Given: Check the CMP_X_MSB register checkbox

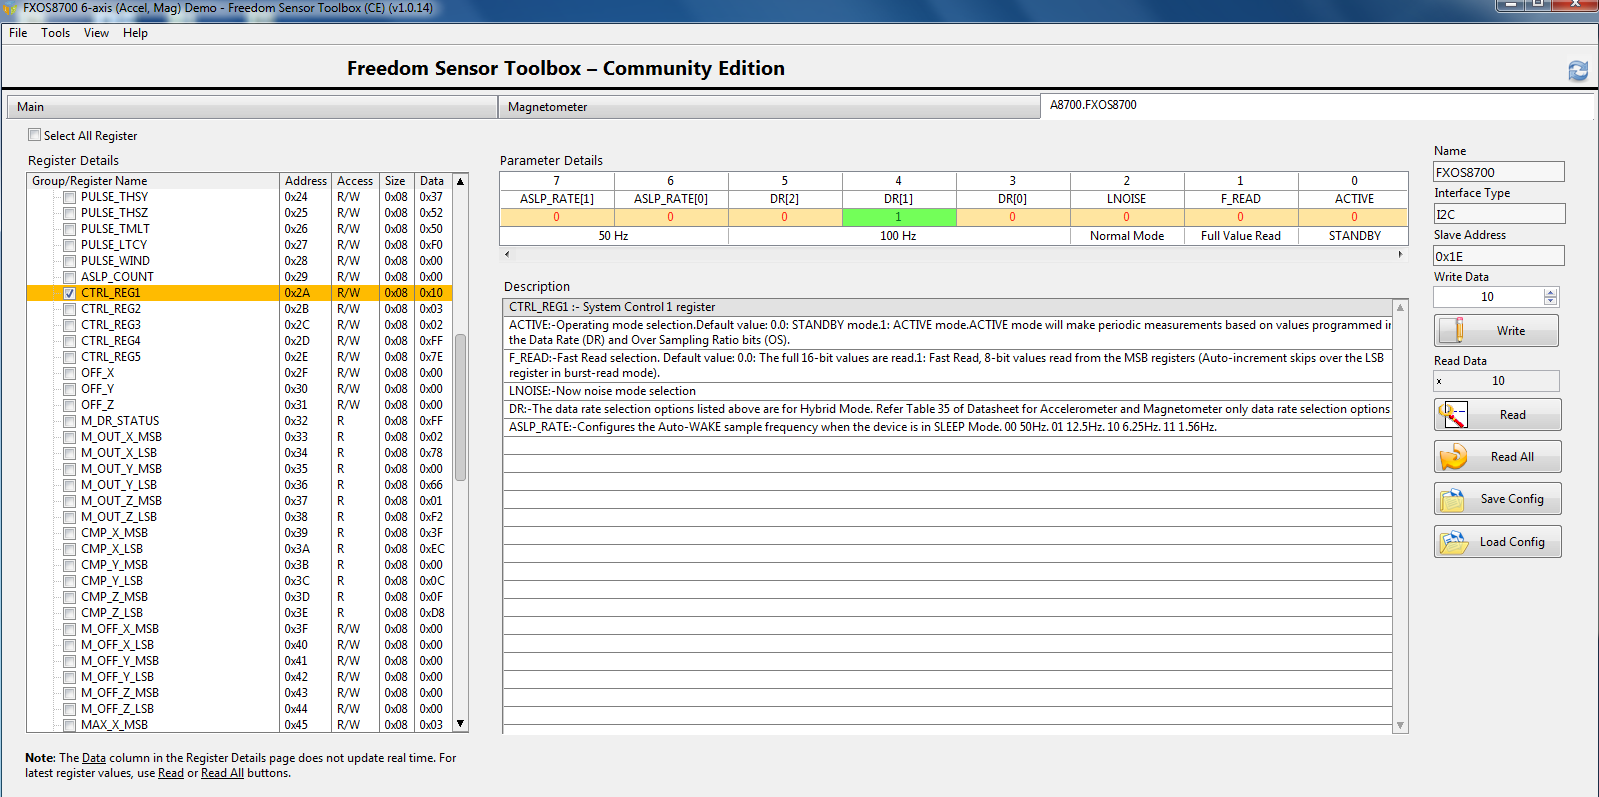Looking at the screenshot, I should pos(69,533).
